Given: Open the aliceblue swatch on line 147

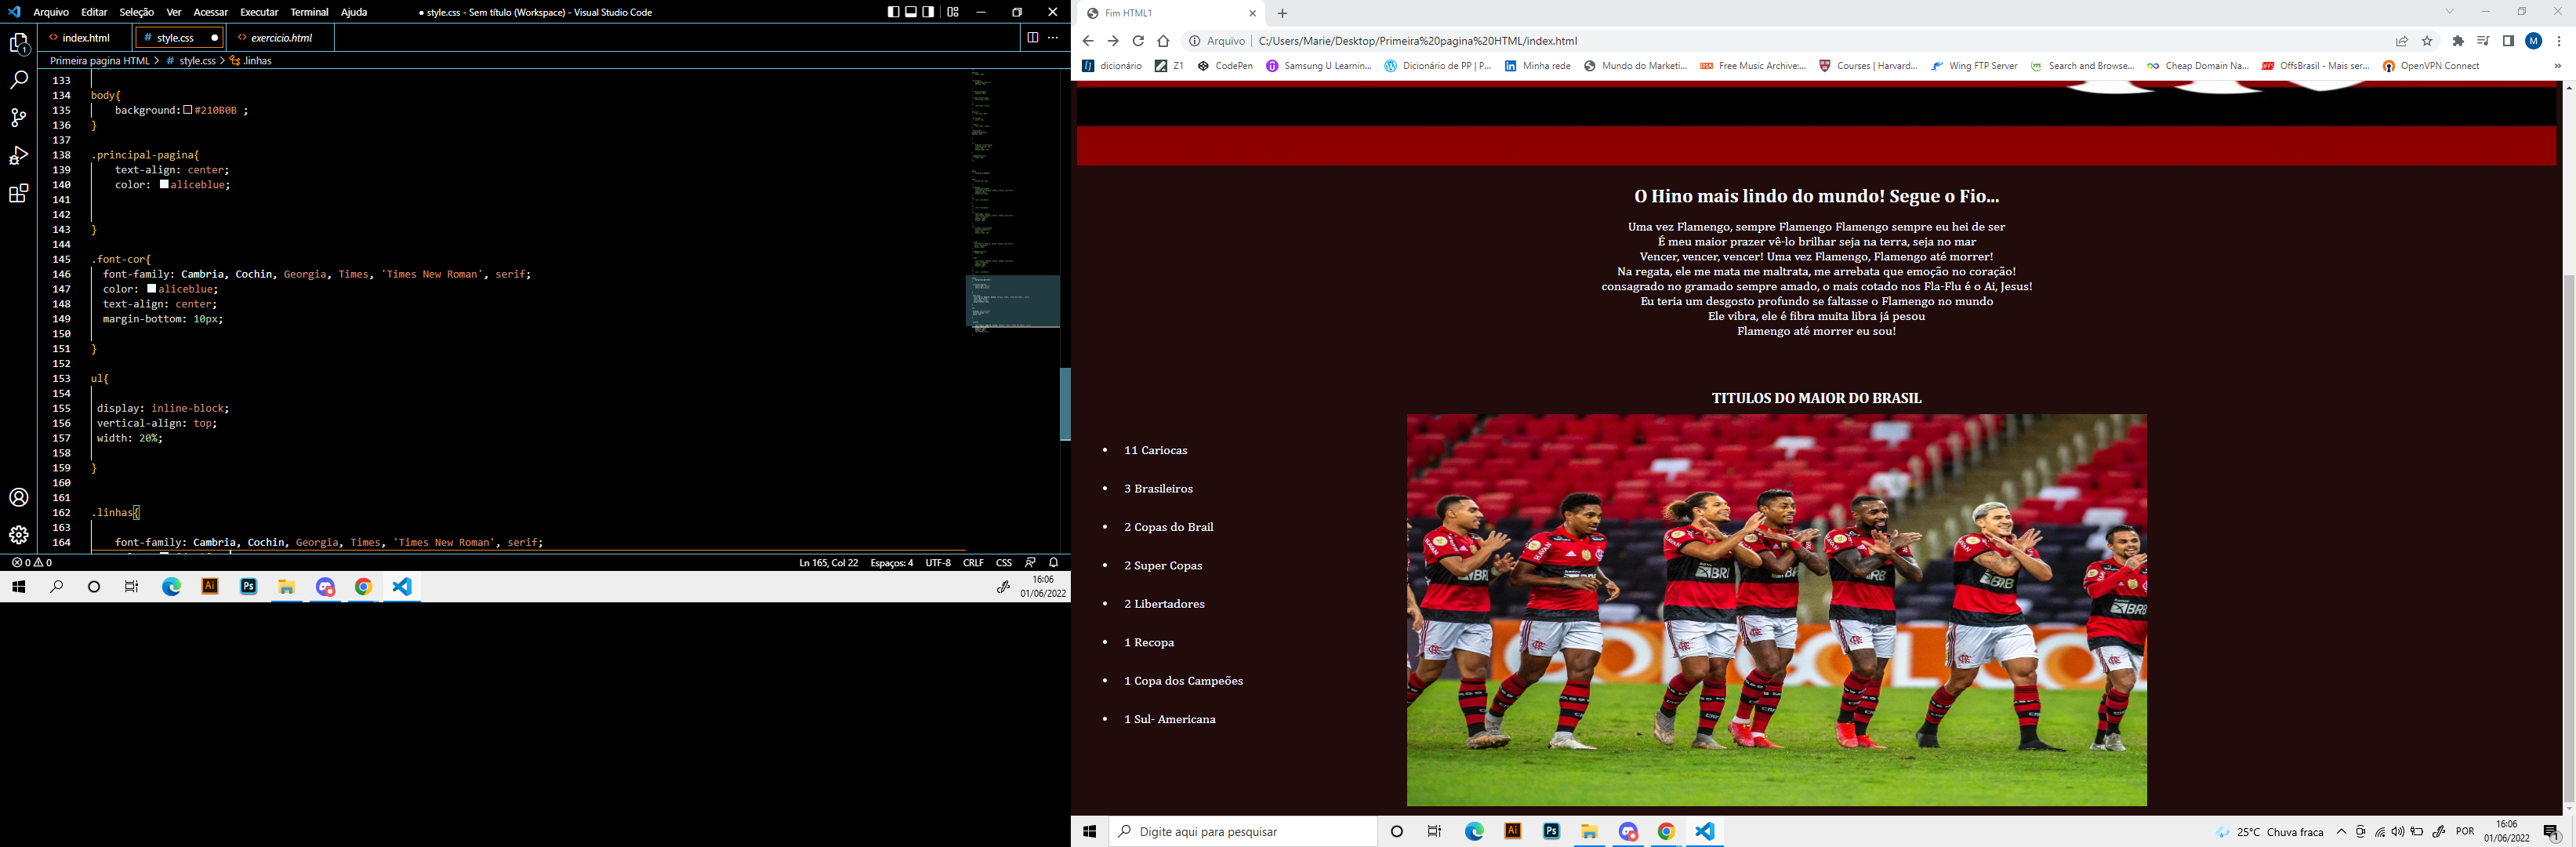Looking at the screenshot, I should click(x=152, y=289).
